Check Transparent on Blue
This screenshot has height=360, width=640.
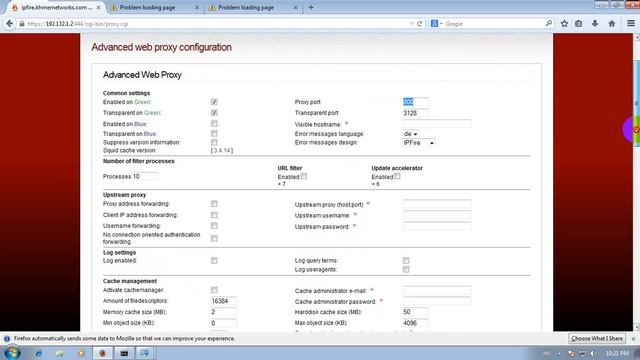click(x=214, y=133)
